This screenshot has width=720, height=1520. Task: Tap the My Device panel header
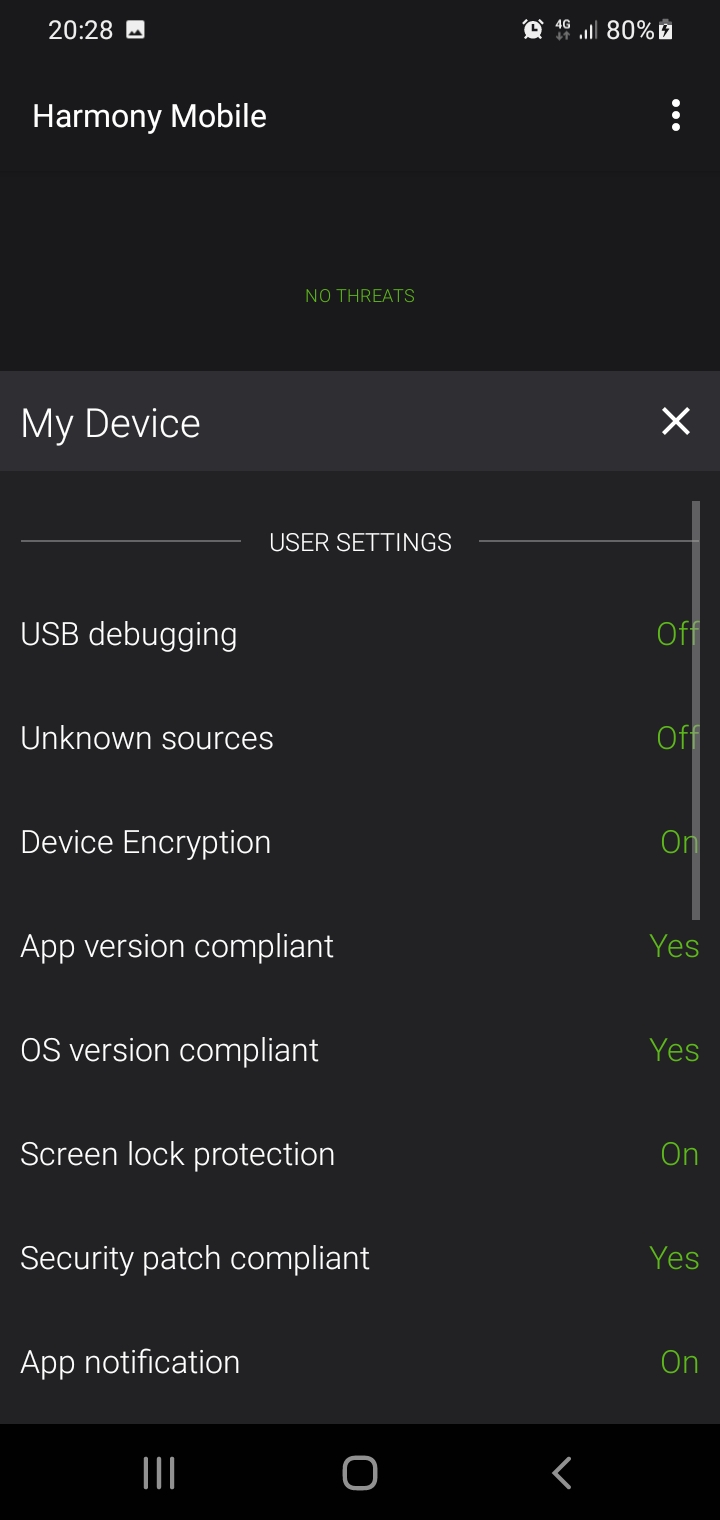(x=111, y=423)
